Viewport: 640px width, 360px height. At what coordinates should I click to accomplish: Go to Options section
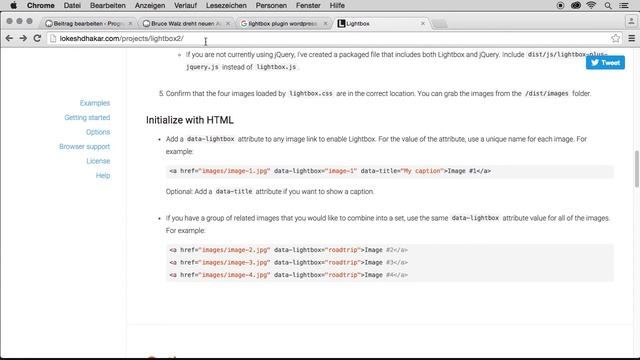click(98, 132)
